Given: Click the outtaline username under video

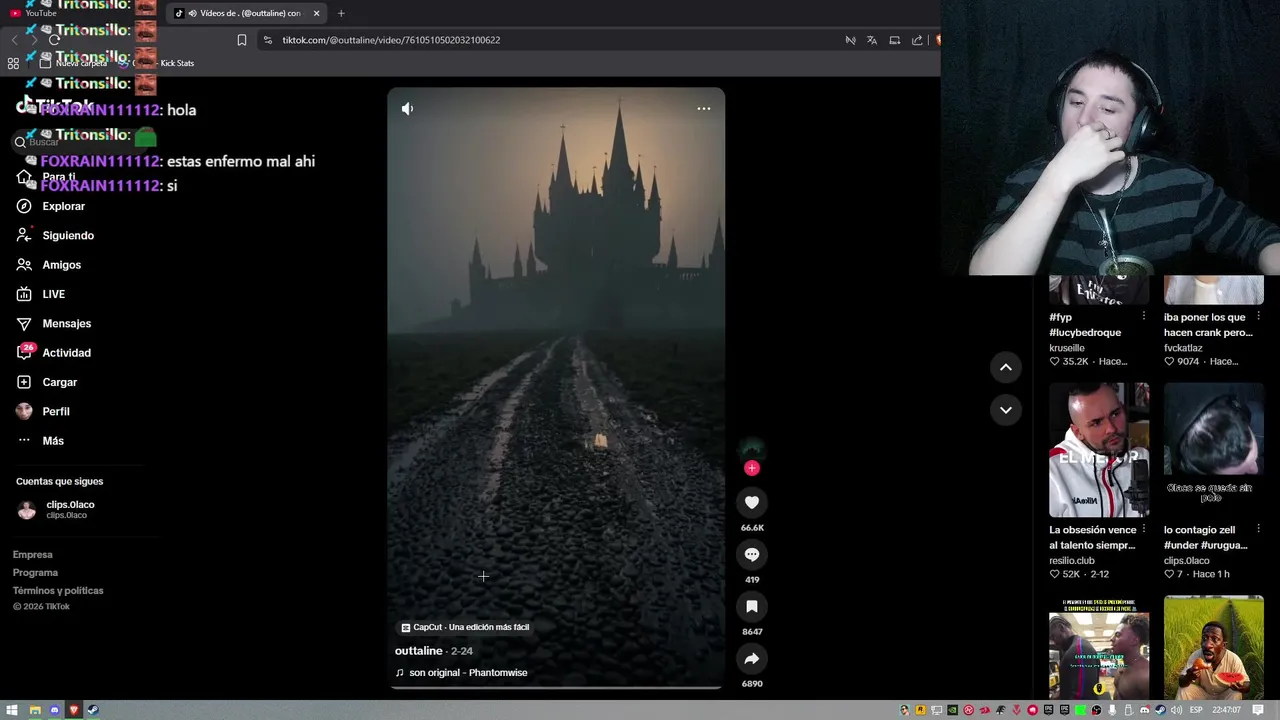Looking at the screenshot, I should [418, 651].
